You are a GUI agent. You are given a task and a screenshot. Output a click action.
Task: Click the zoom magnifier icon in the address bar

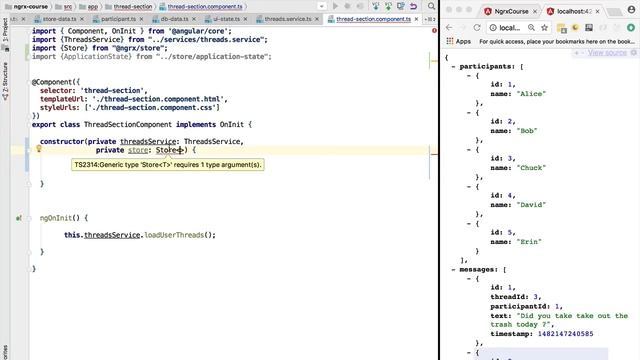pyautogui.click(x=531, y=27)
